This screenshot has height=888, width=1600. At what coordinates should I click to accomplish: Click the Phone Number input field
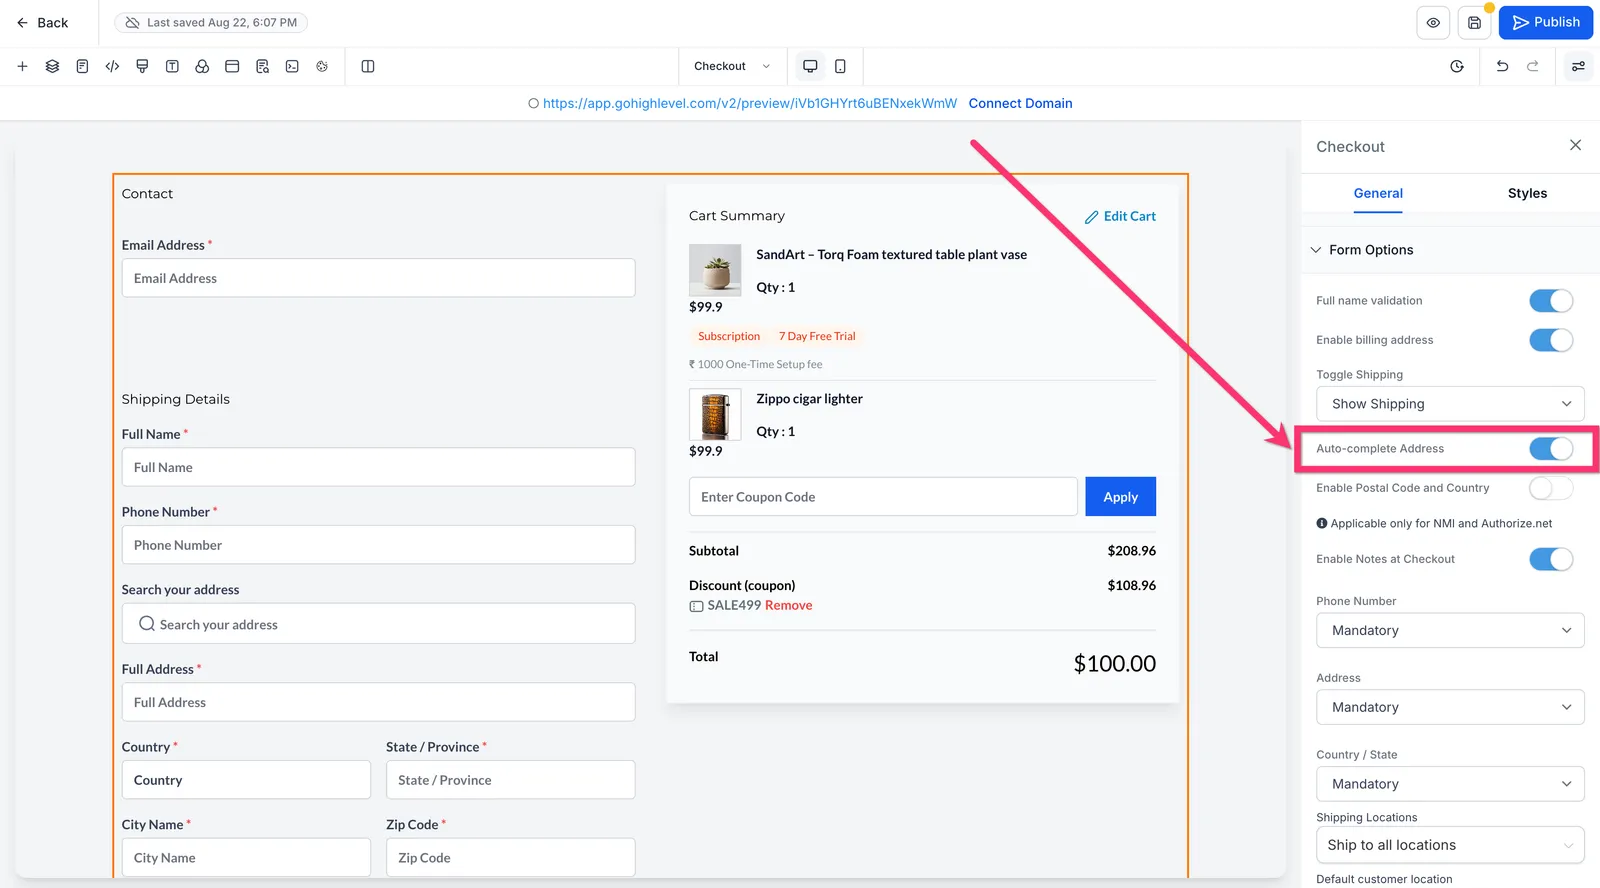coord(378,545)
